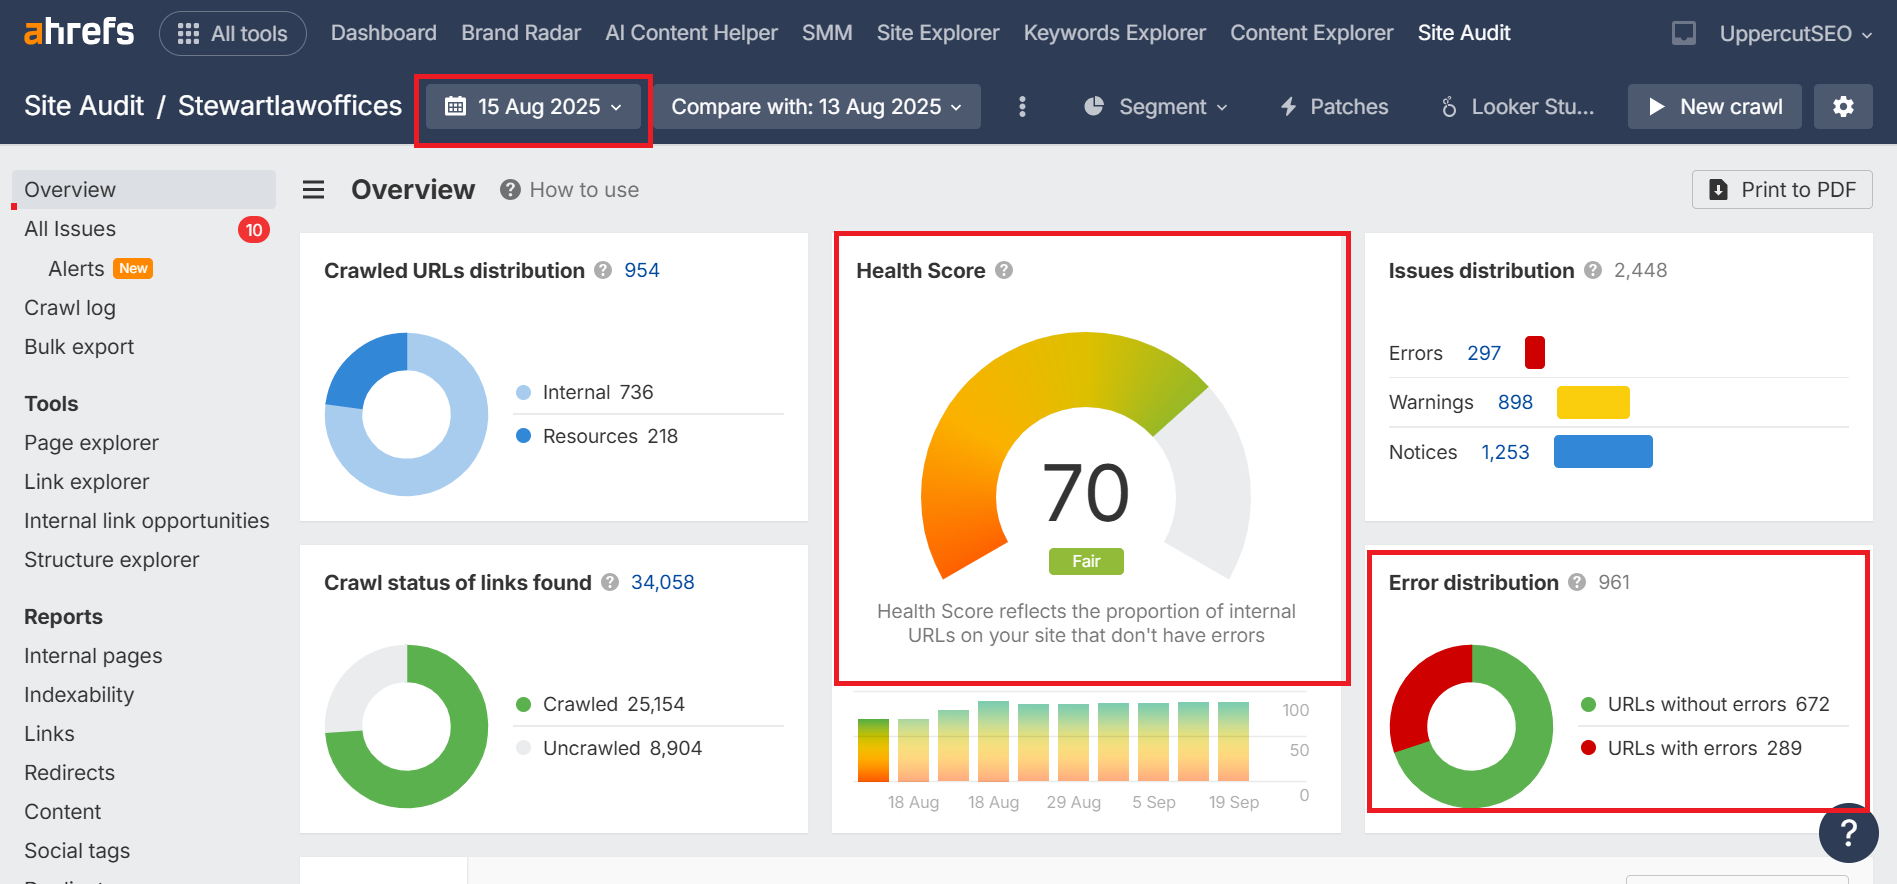Open Link explorer tool
Image resolution: width=1897 pixels, height=884 pixels.
[x=87, y=481]
